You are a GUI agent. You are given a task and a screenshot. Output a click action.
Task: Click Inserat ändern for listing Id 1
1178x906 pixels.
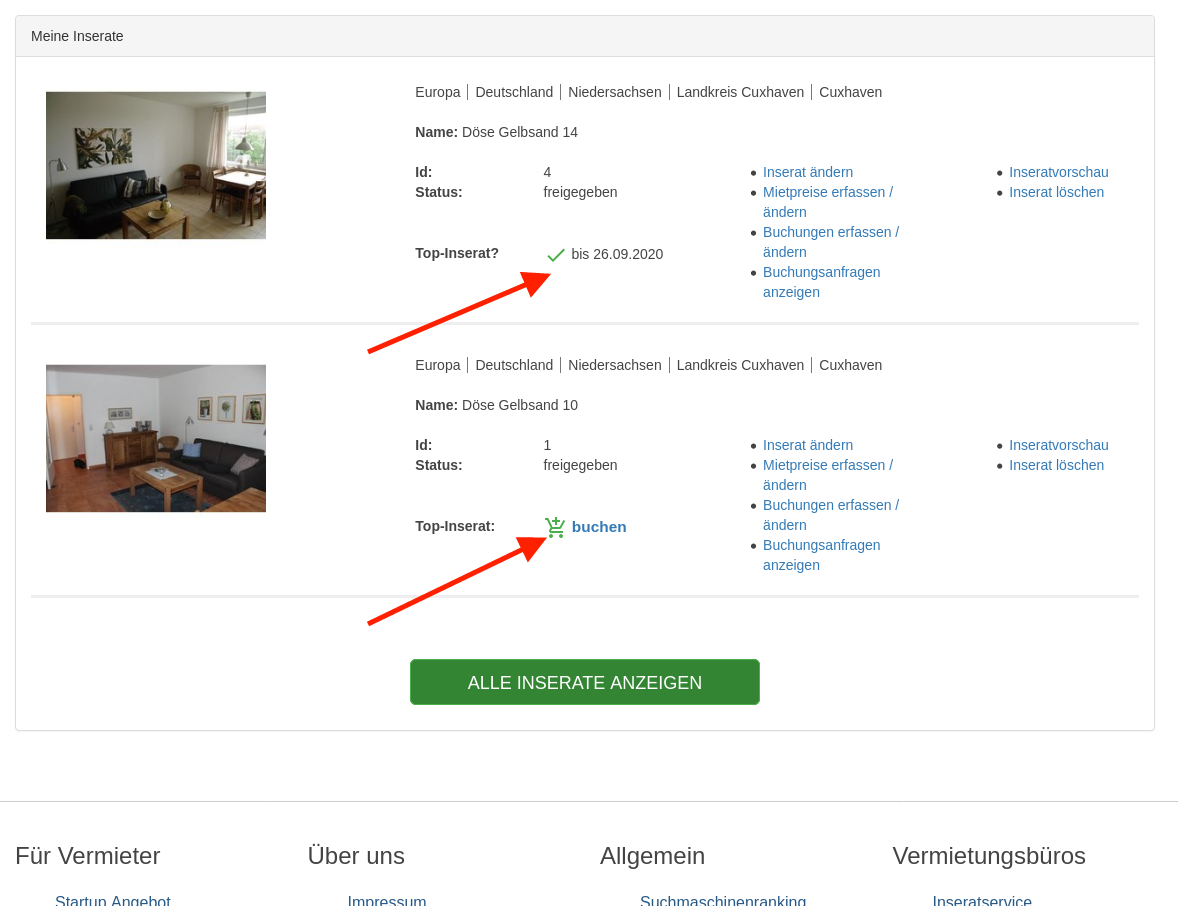[807, 445]
